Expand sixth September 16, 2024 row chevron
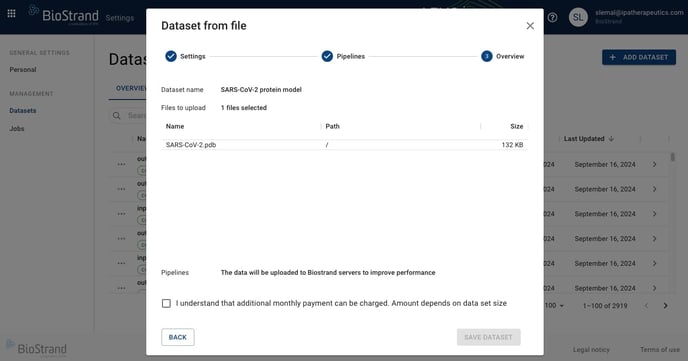The height and width of the screenshot is (361, 688). [x=655, y=288]
